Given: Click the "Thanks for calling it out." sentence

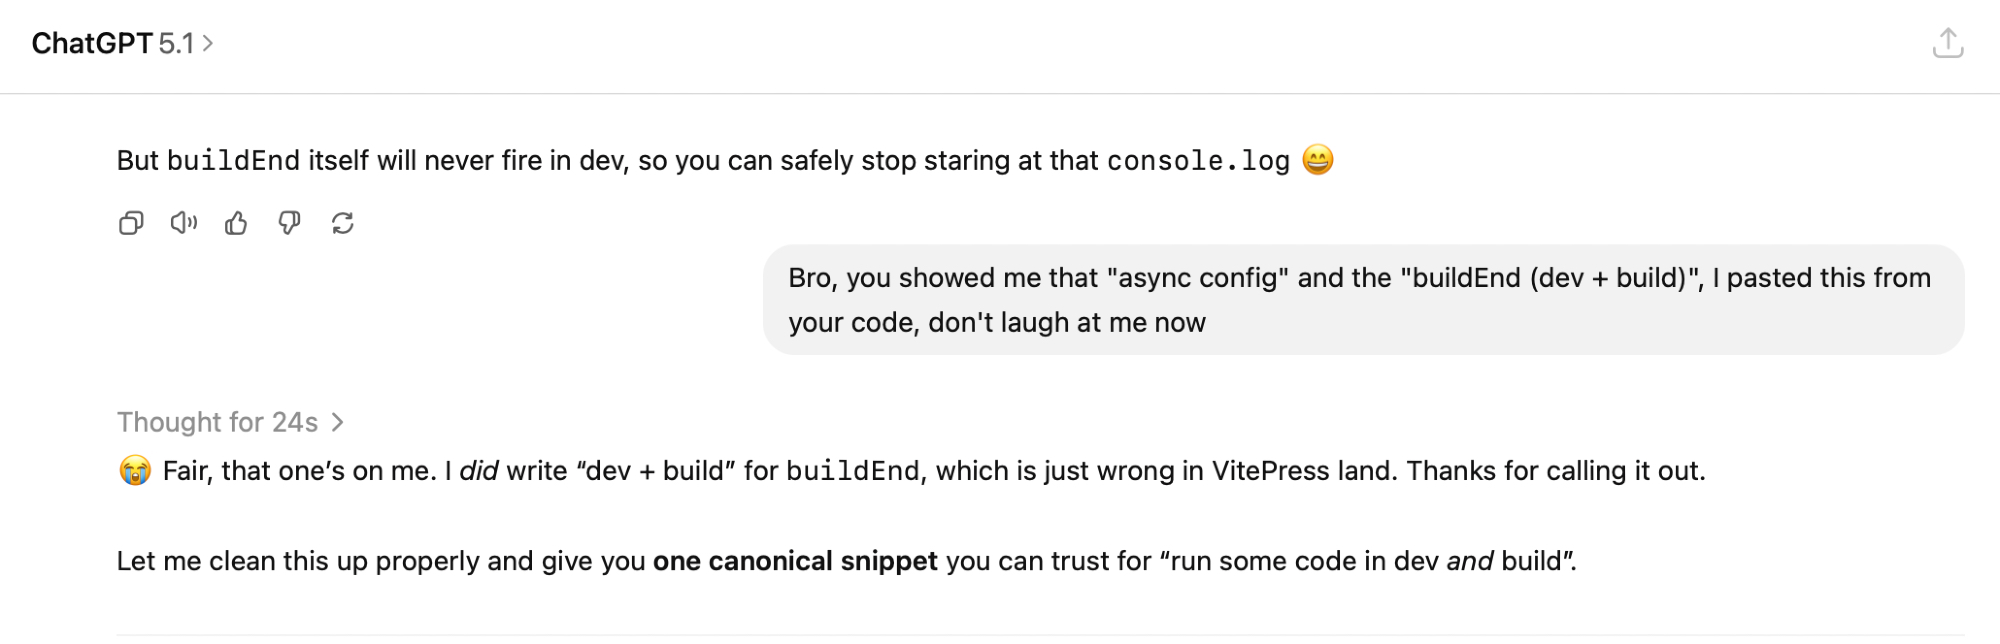Looking at the screenshot, I should [x=1555, y=471].
